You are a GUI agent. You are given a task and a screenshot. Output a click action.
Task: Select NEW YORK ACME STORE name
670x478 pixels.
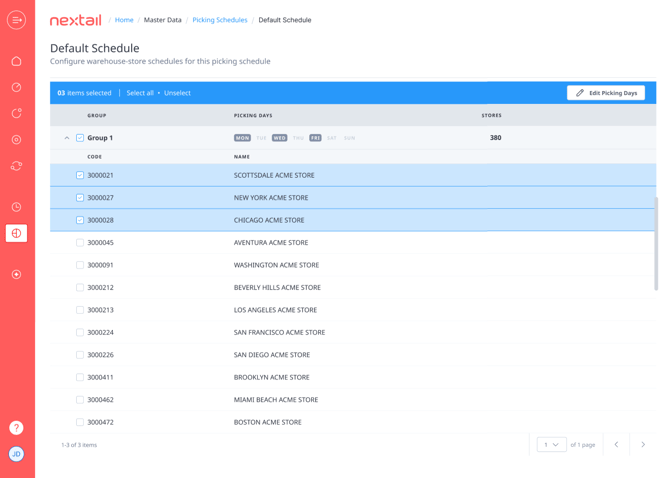tap(271, 198)
